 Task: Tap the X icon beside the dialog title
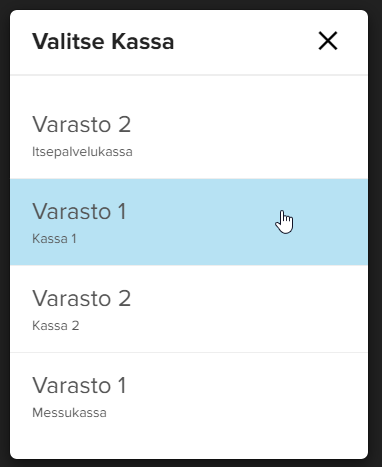tap(328, 41)
